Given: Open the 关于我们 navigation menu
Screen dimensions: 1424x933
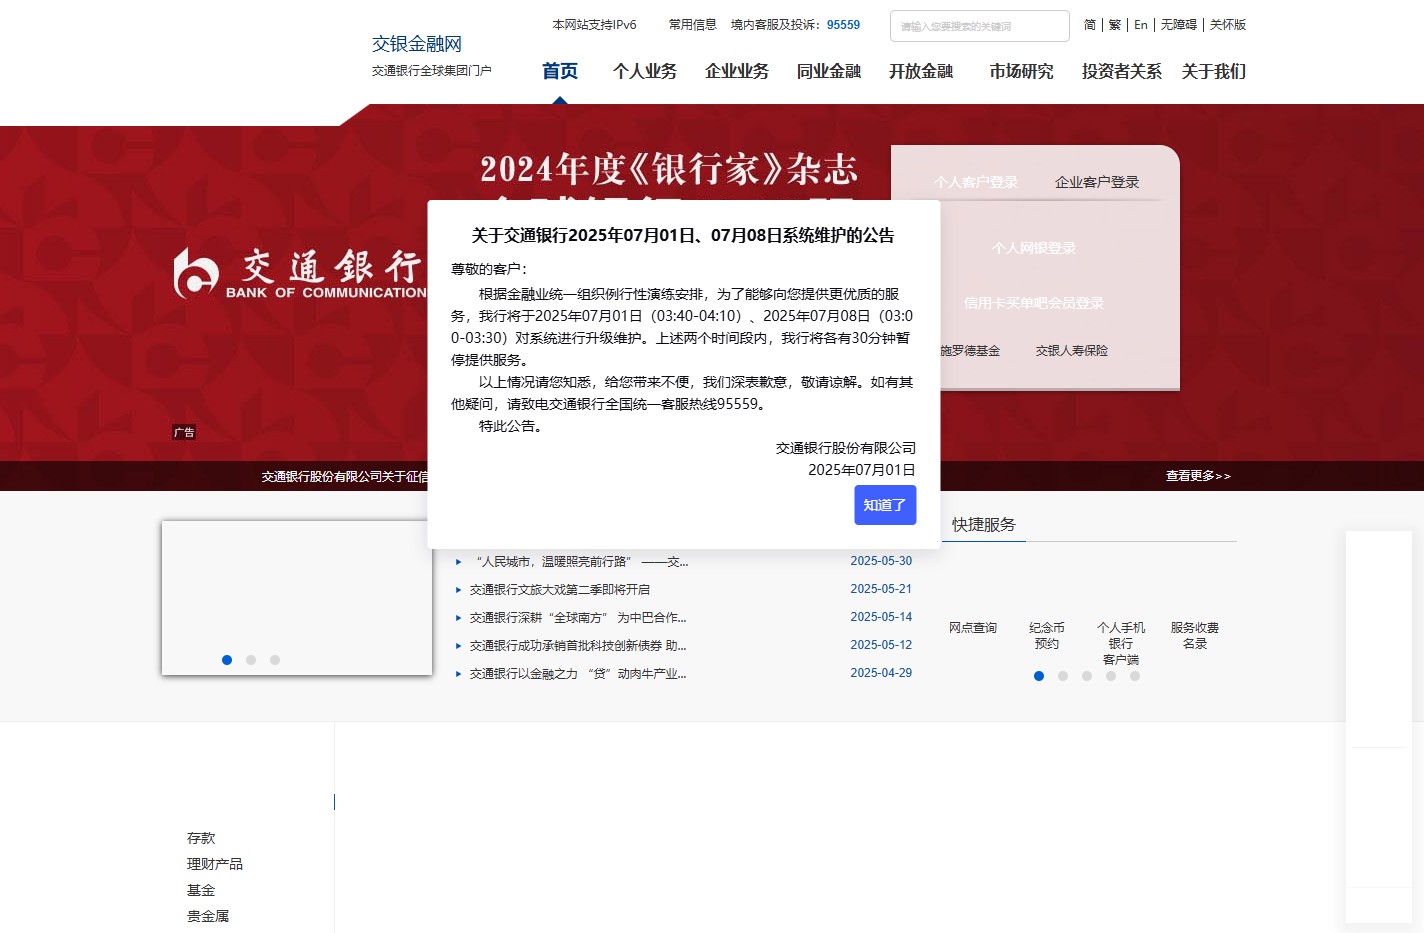Looking at the screenshot, I should pyautogui.click(x=1214, y=71).
